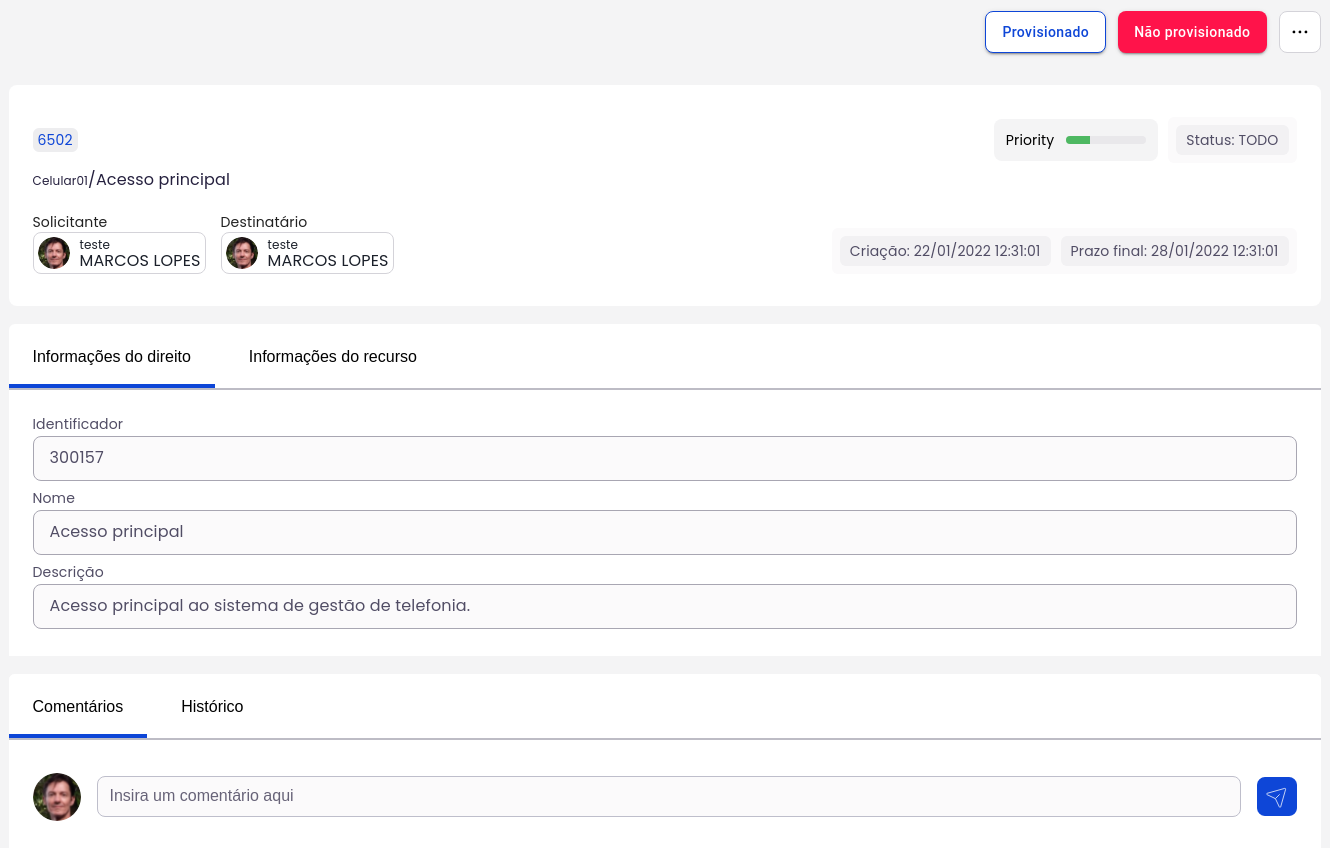Click the paper plane send comment icon
The width and height of the screenshot is (1330, 848).
pyautogui.click(x=1276, y=797)
